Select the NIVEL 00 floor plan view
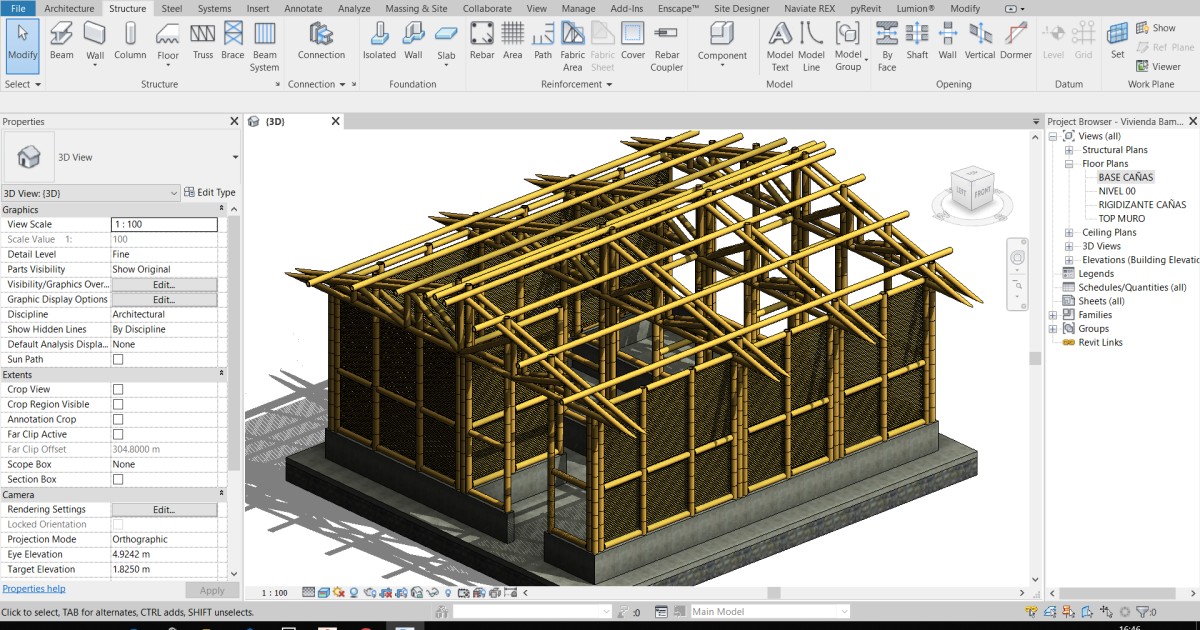1200x630 pixels. [x=1118, y=190]
